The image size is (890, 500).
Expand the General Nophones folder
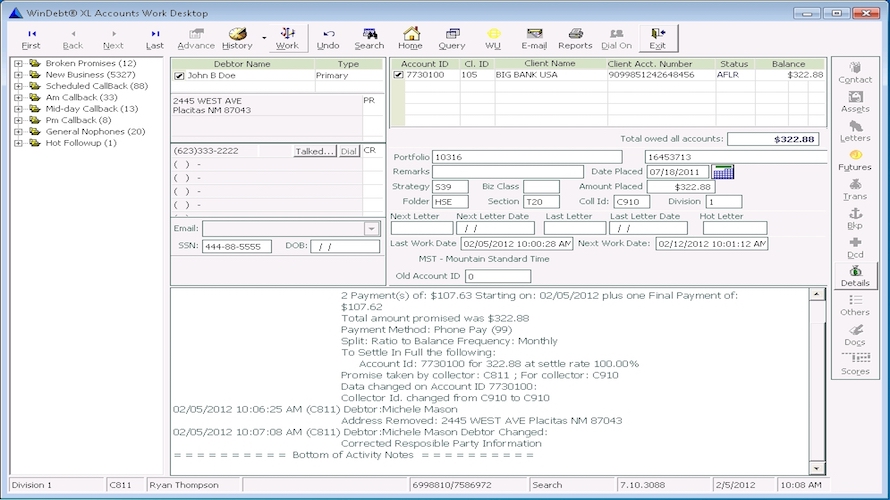(x=18, y=132)
